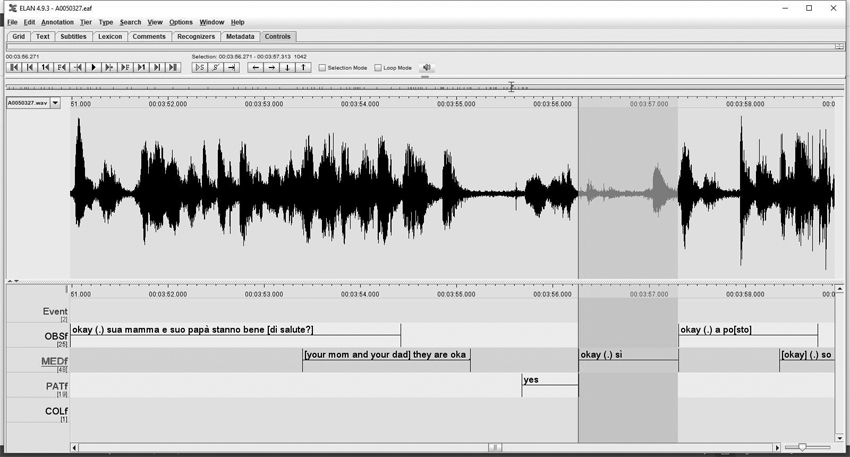Image resolution: width=850 pixels, height=457 pixels.
Task: Select the 'okay (.) si' annotation
Action: tap(628, 355)
